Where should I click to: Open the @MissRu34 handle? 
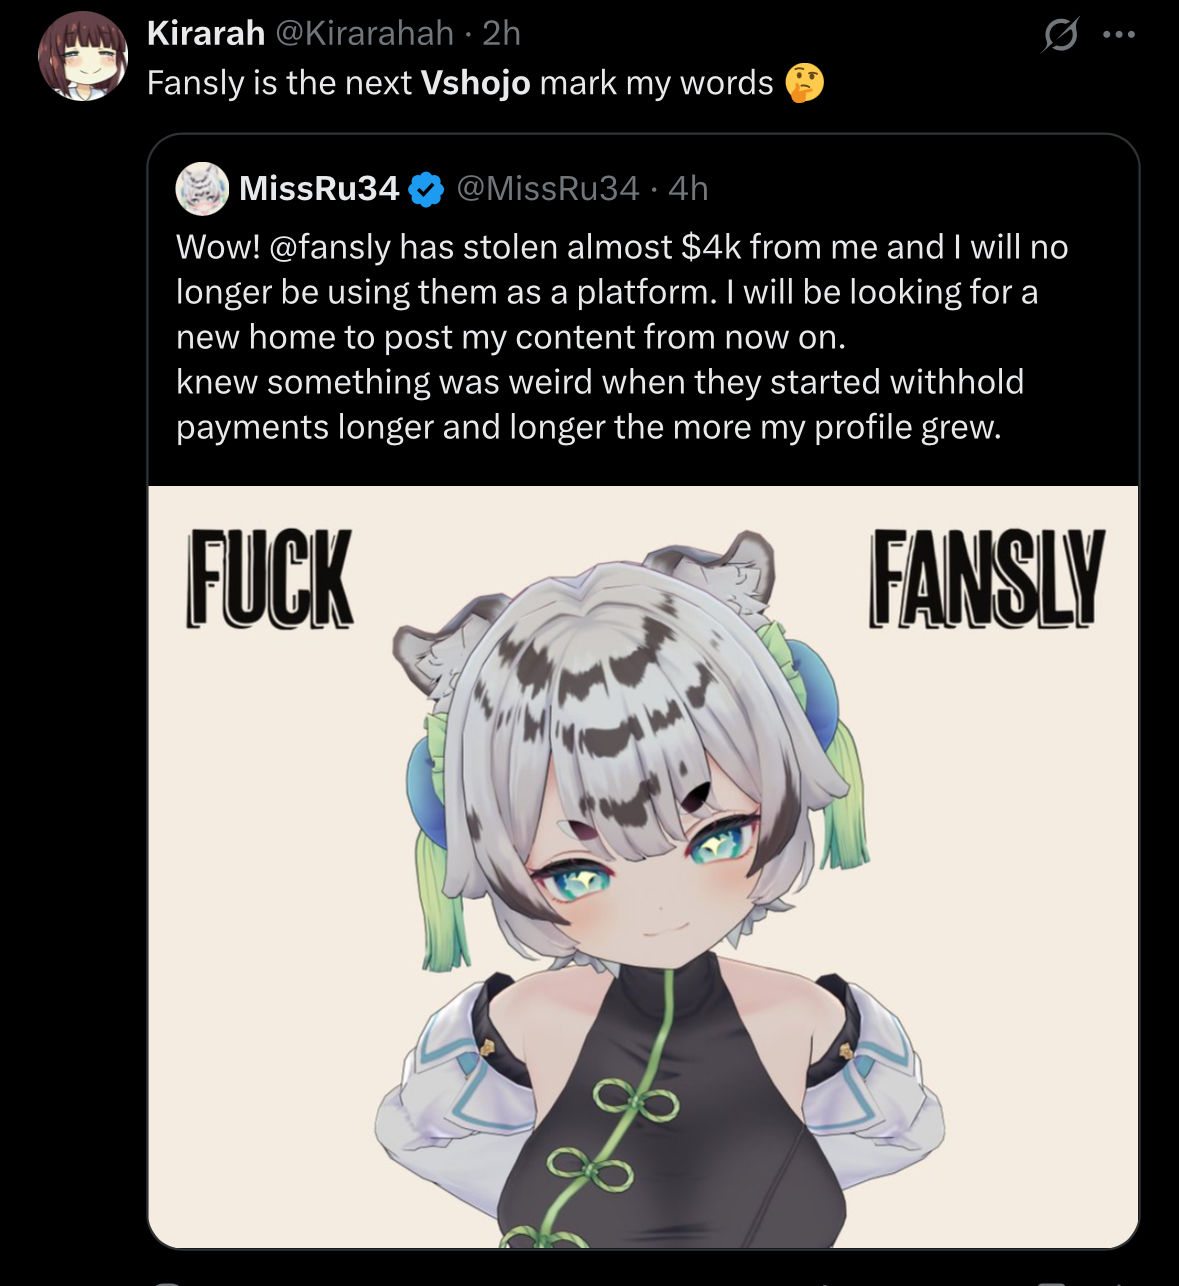coord(547,188)
